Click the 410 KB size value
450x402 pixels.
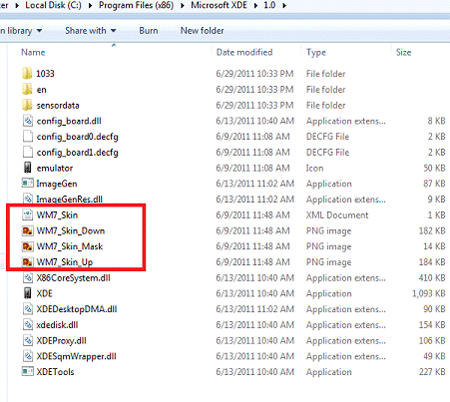(x=432, y=278)
